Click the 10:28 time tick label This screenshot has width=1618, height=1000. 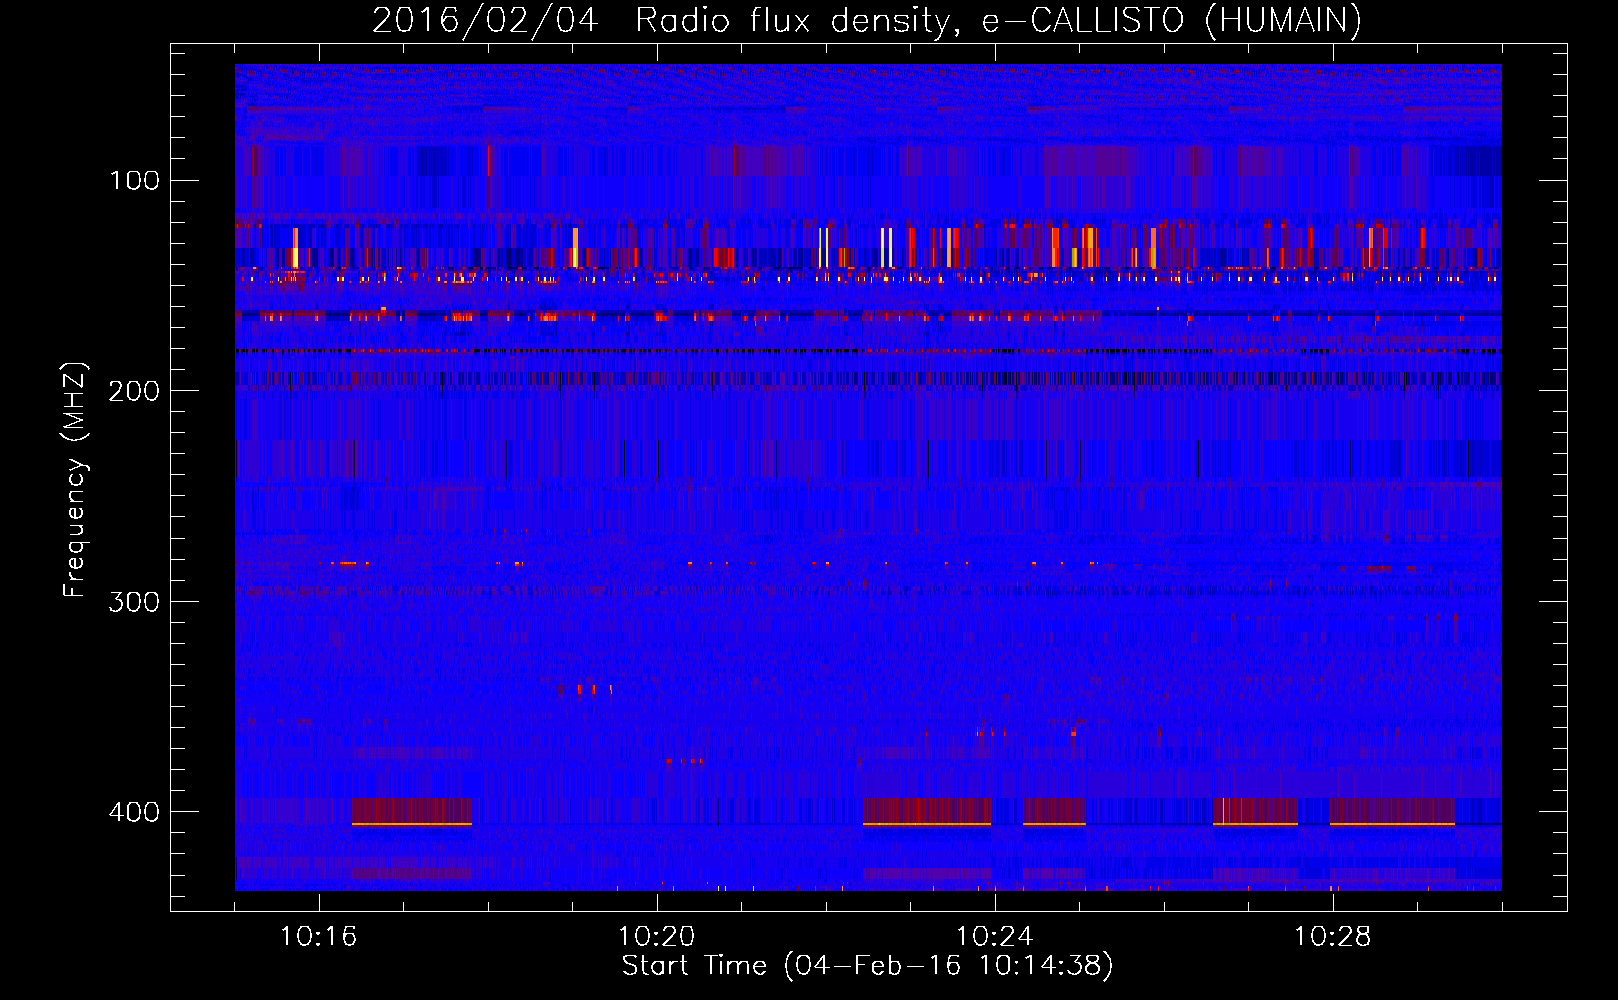click(1332, 936)
